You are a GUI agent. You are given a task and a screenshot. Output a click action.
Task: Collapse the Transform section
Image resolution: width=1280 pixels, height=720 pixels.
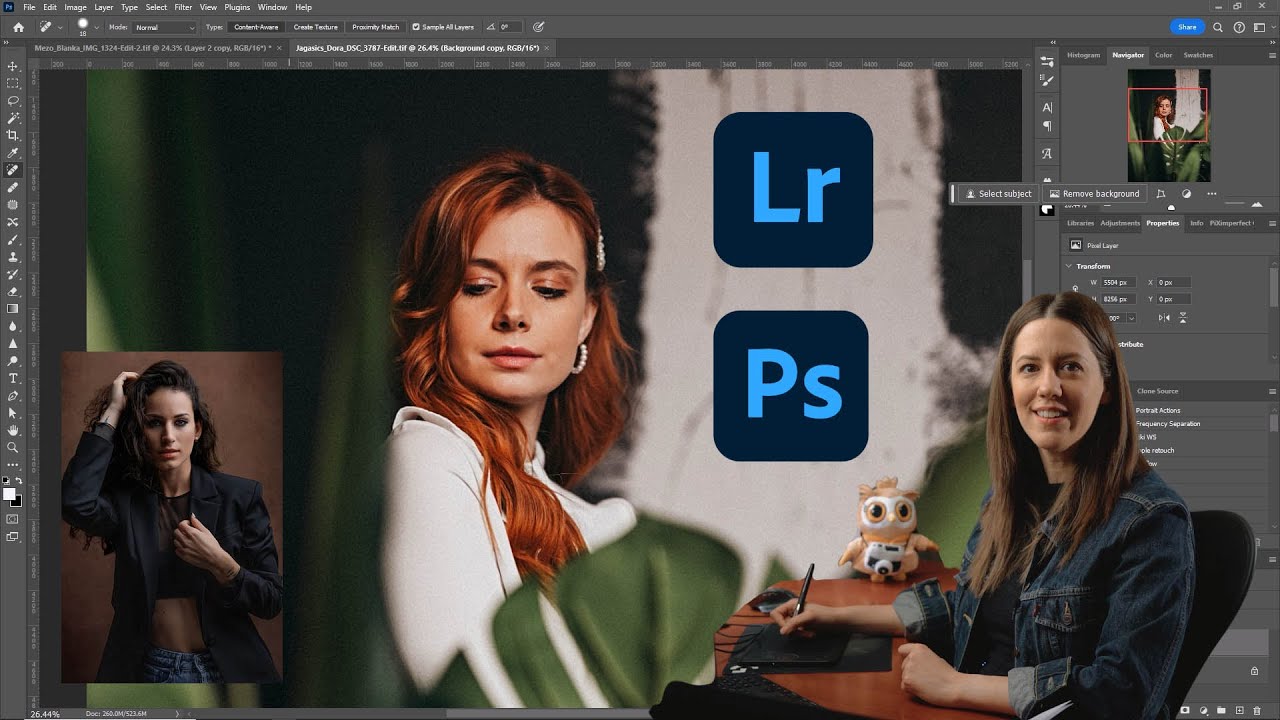pyautogui.click(x=1069, y=266)
